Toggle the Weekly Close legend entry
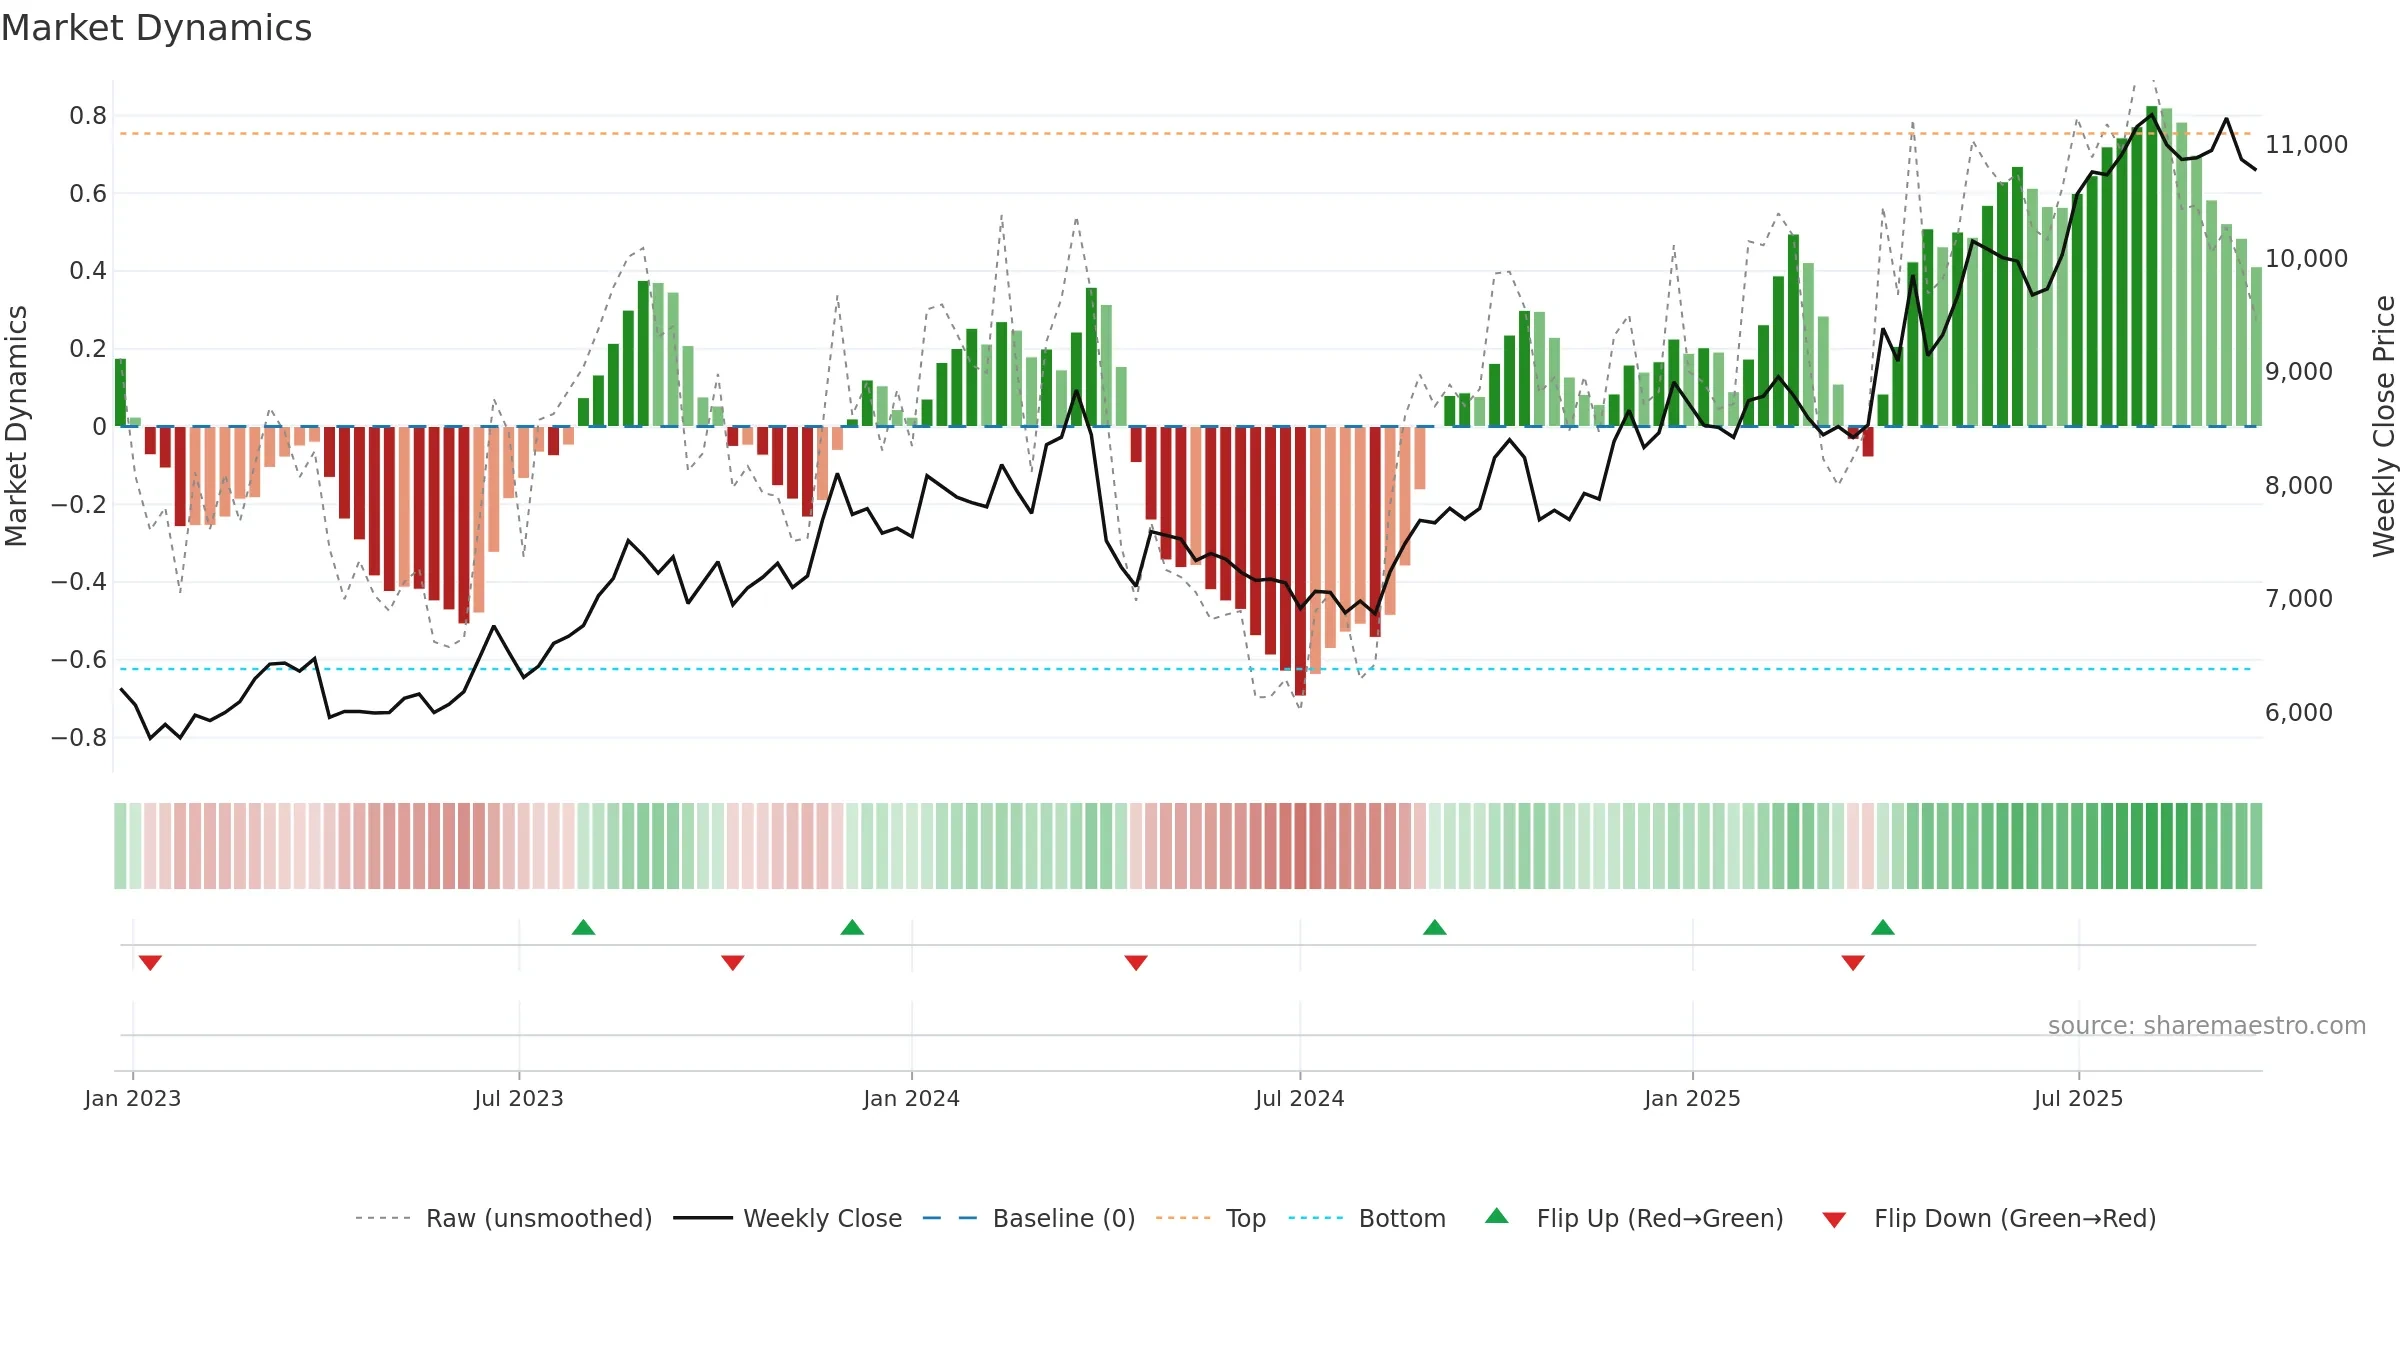 (x=788, y=1218)
